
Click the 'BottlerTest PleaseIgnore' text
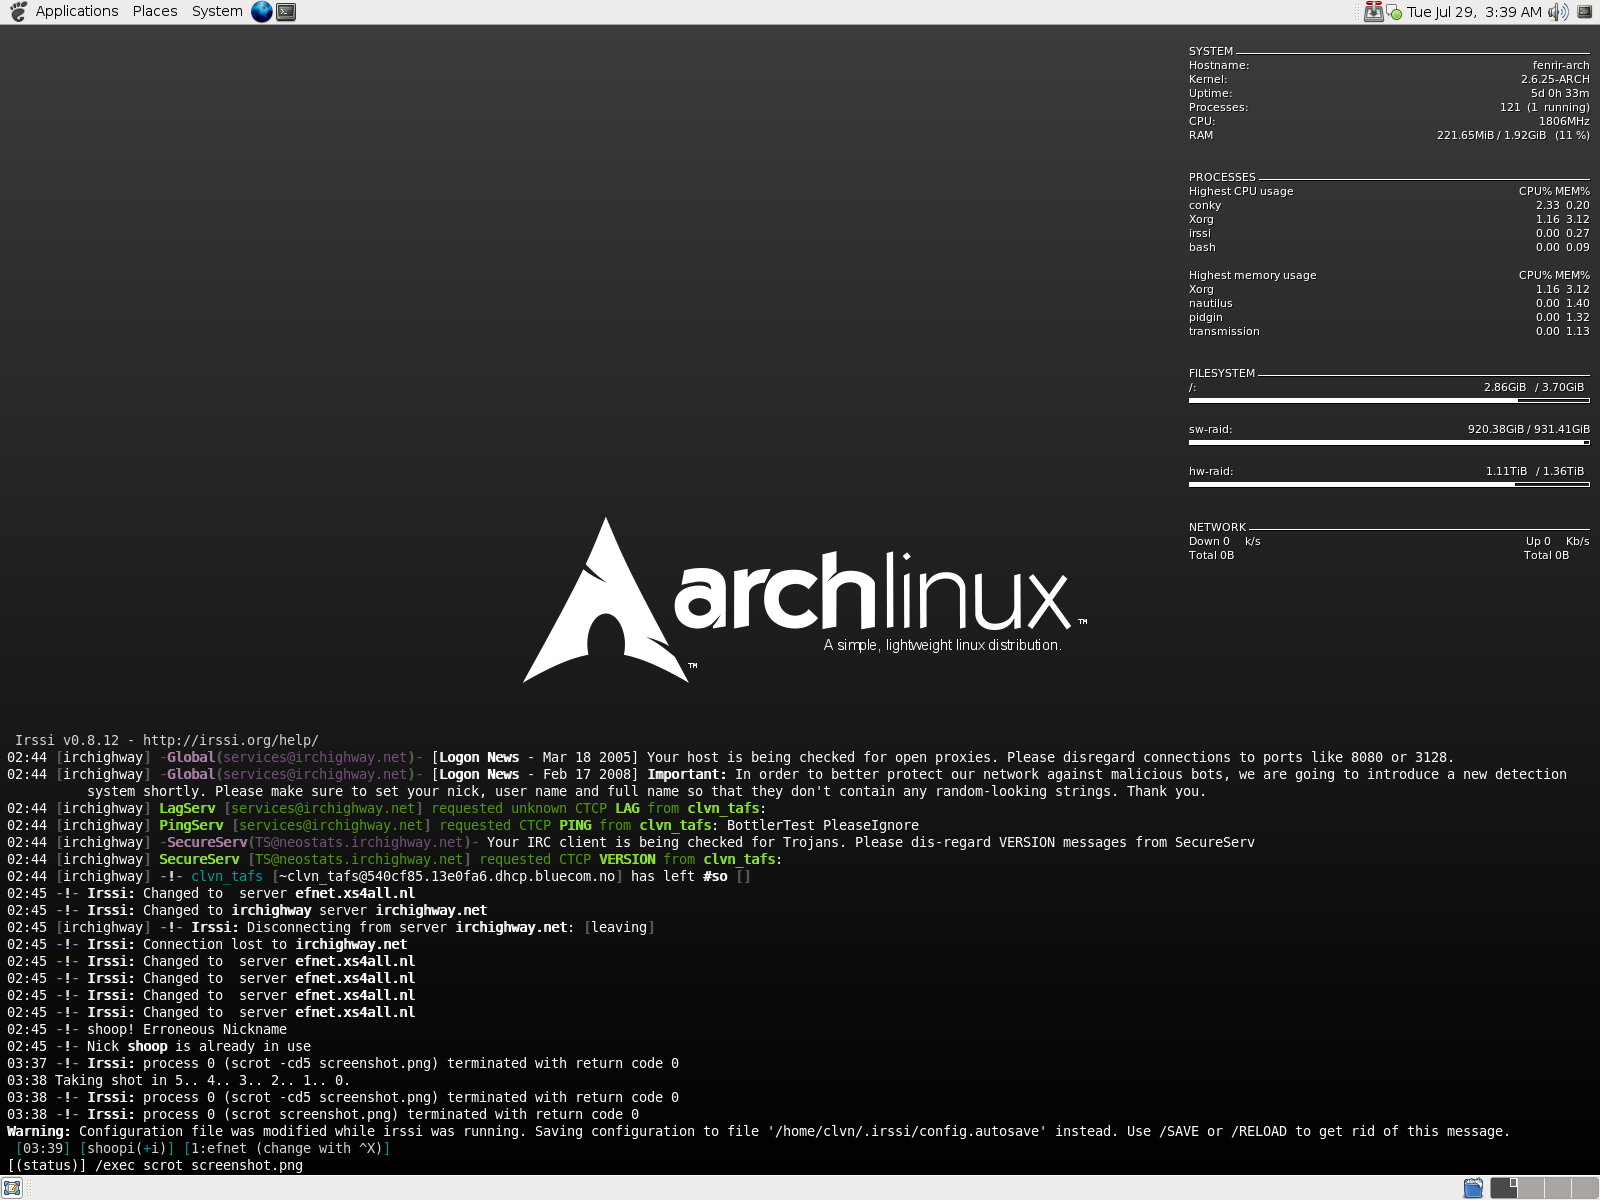pyautogui.click(x=823, y=825)
